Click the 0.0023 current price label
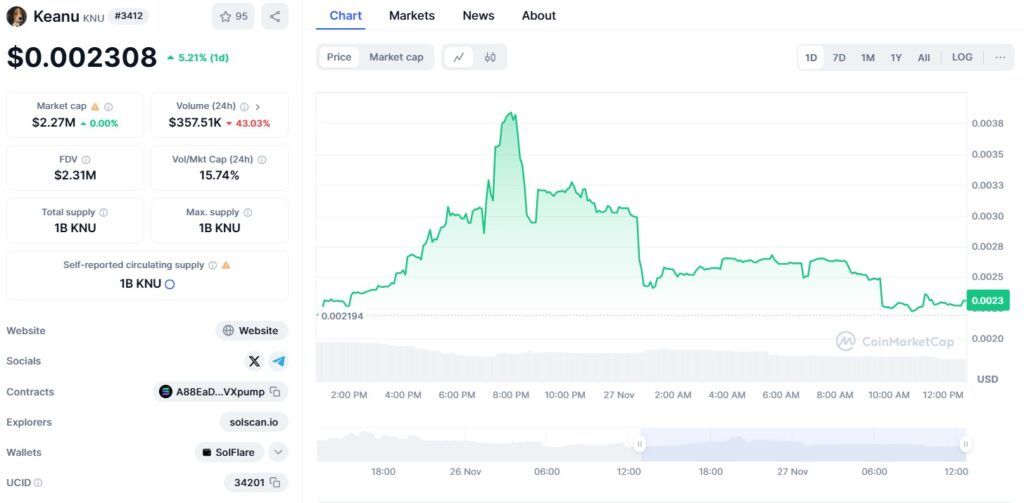Screen dimensions: 1024x503 pos(987,300)
